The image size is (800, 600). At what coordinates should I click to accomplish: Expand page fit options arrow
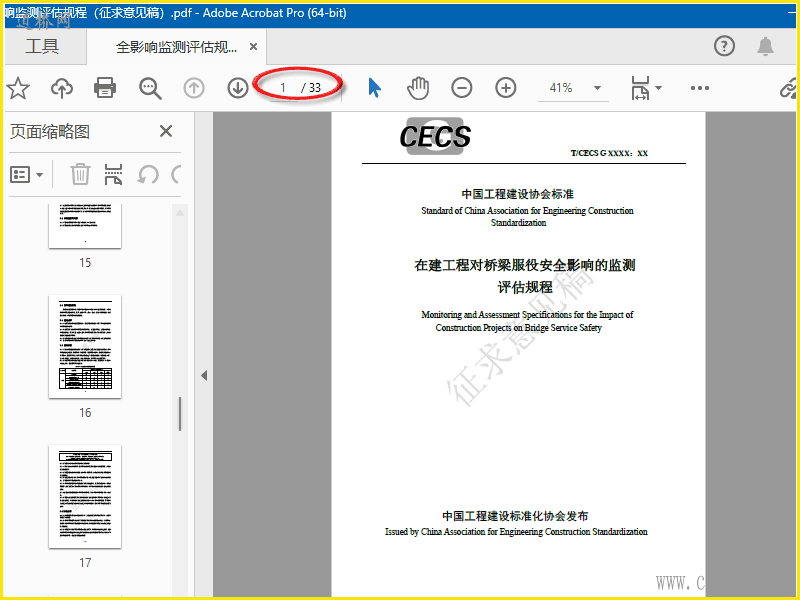point(658,88)
